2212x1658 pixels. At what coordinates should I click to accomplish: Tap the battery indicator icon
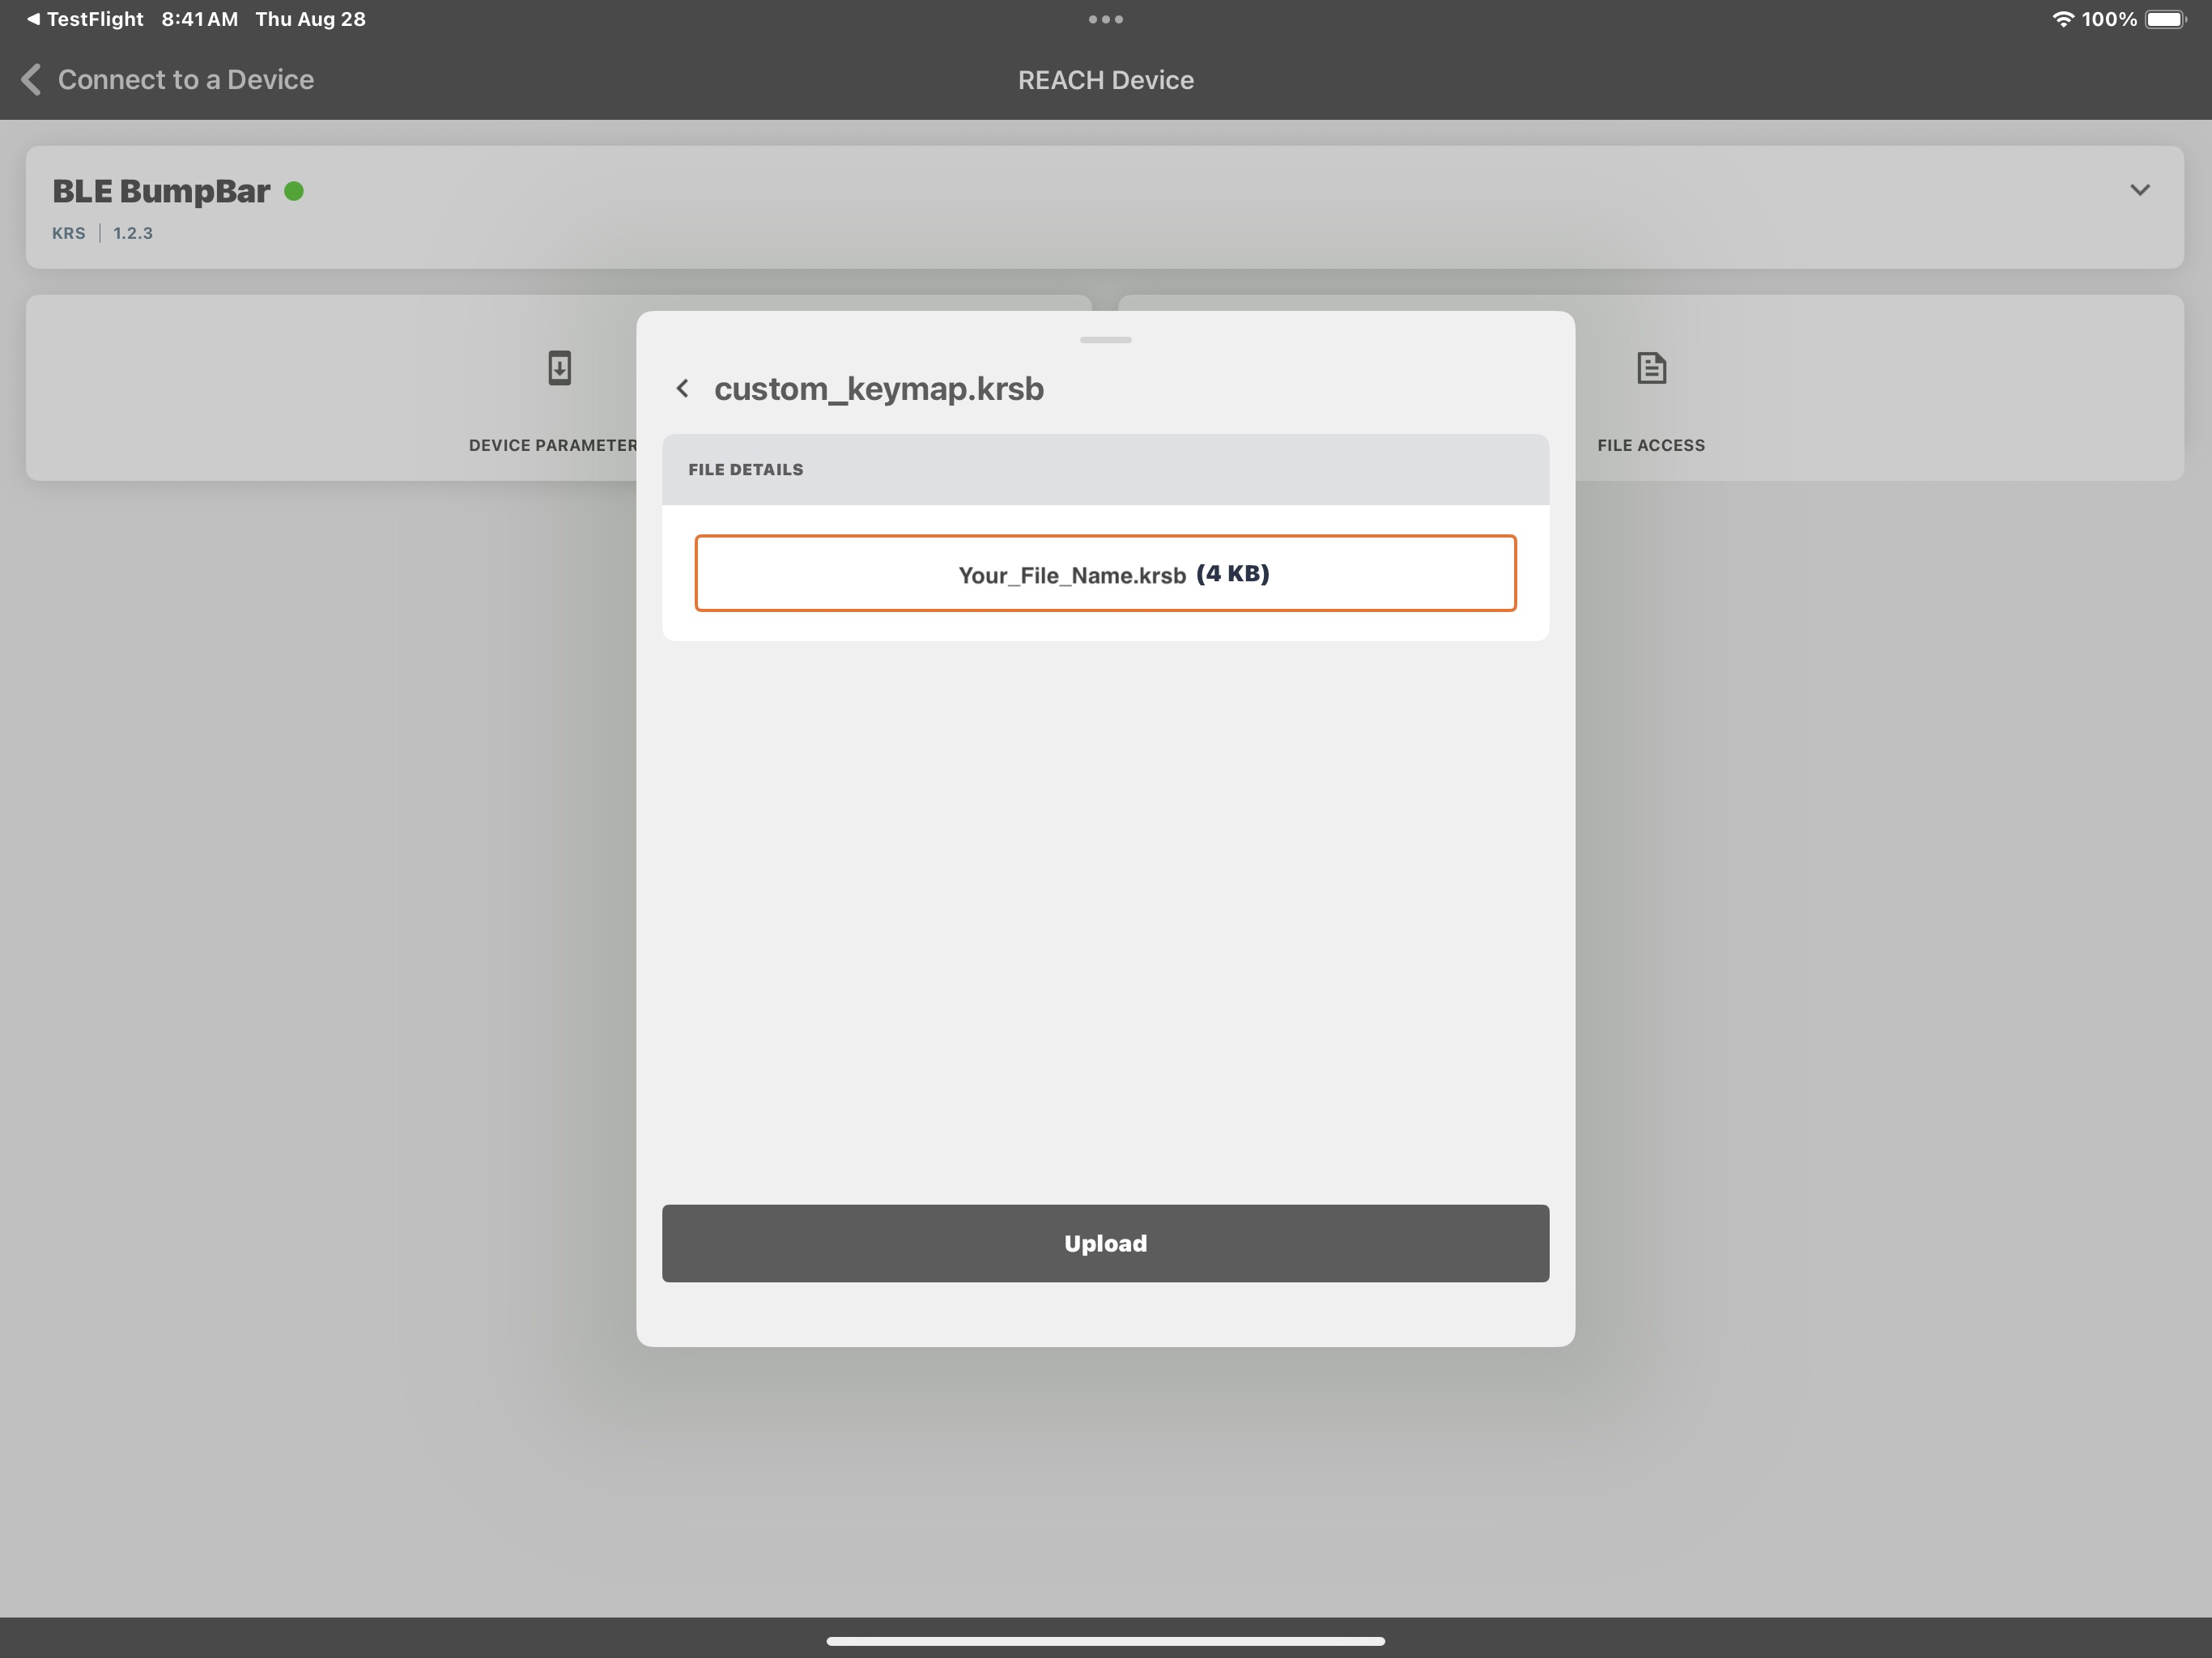tap(2166, 19)
